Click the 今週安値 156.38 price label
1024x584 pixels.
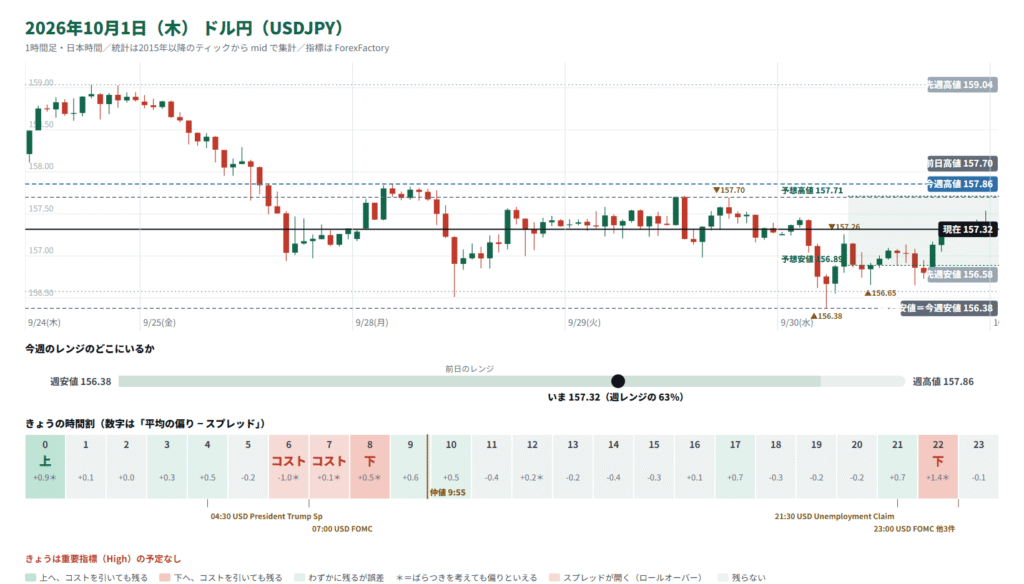(x=949, y=308)
